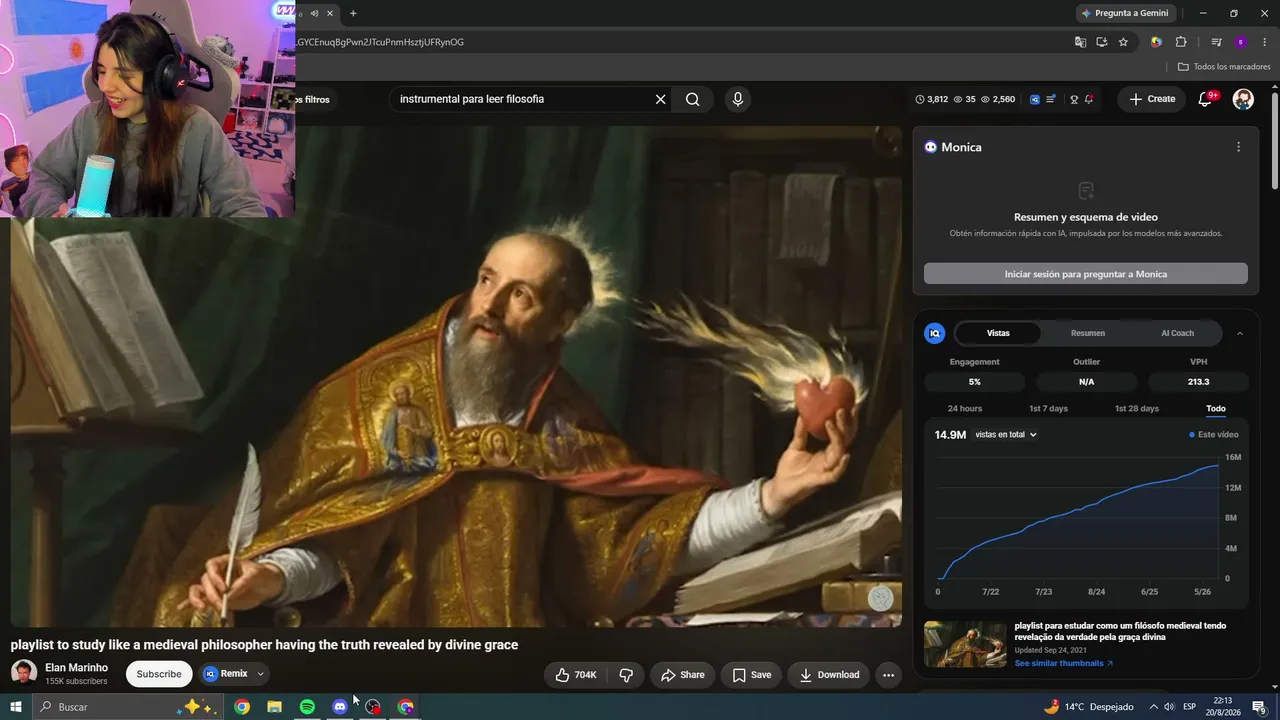
Task: Select the 1st 7 days range
Action: pos(1049,409)
